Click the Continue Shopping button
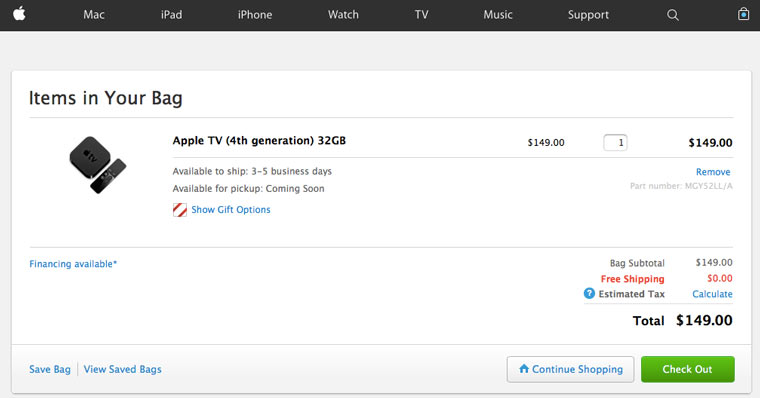Viewport: 760px width, 398px height. tap(570, 369)
